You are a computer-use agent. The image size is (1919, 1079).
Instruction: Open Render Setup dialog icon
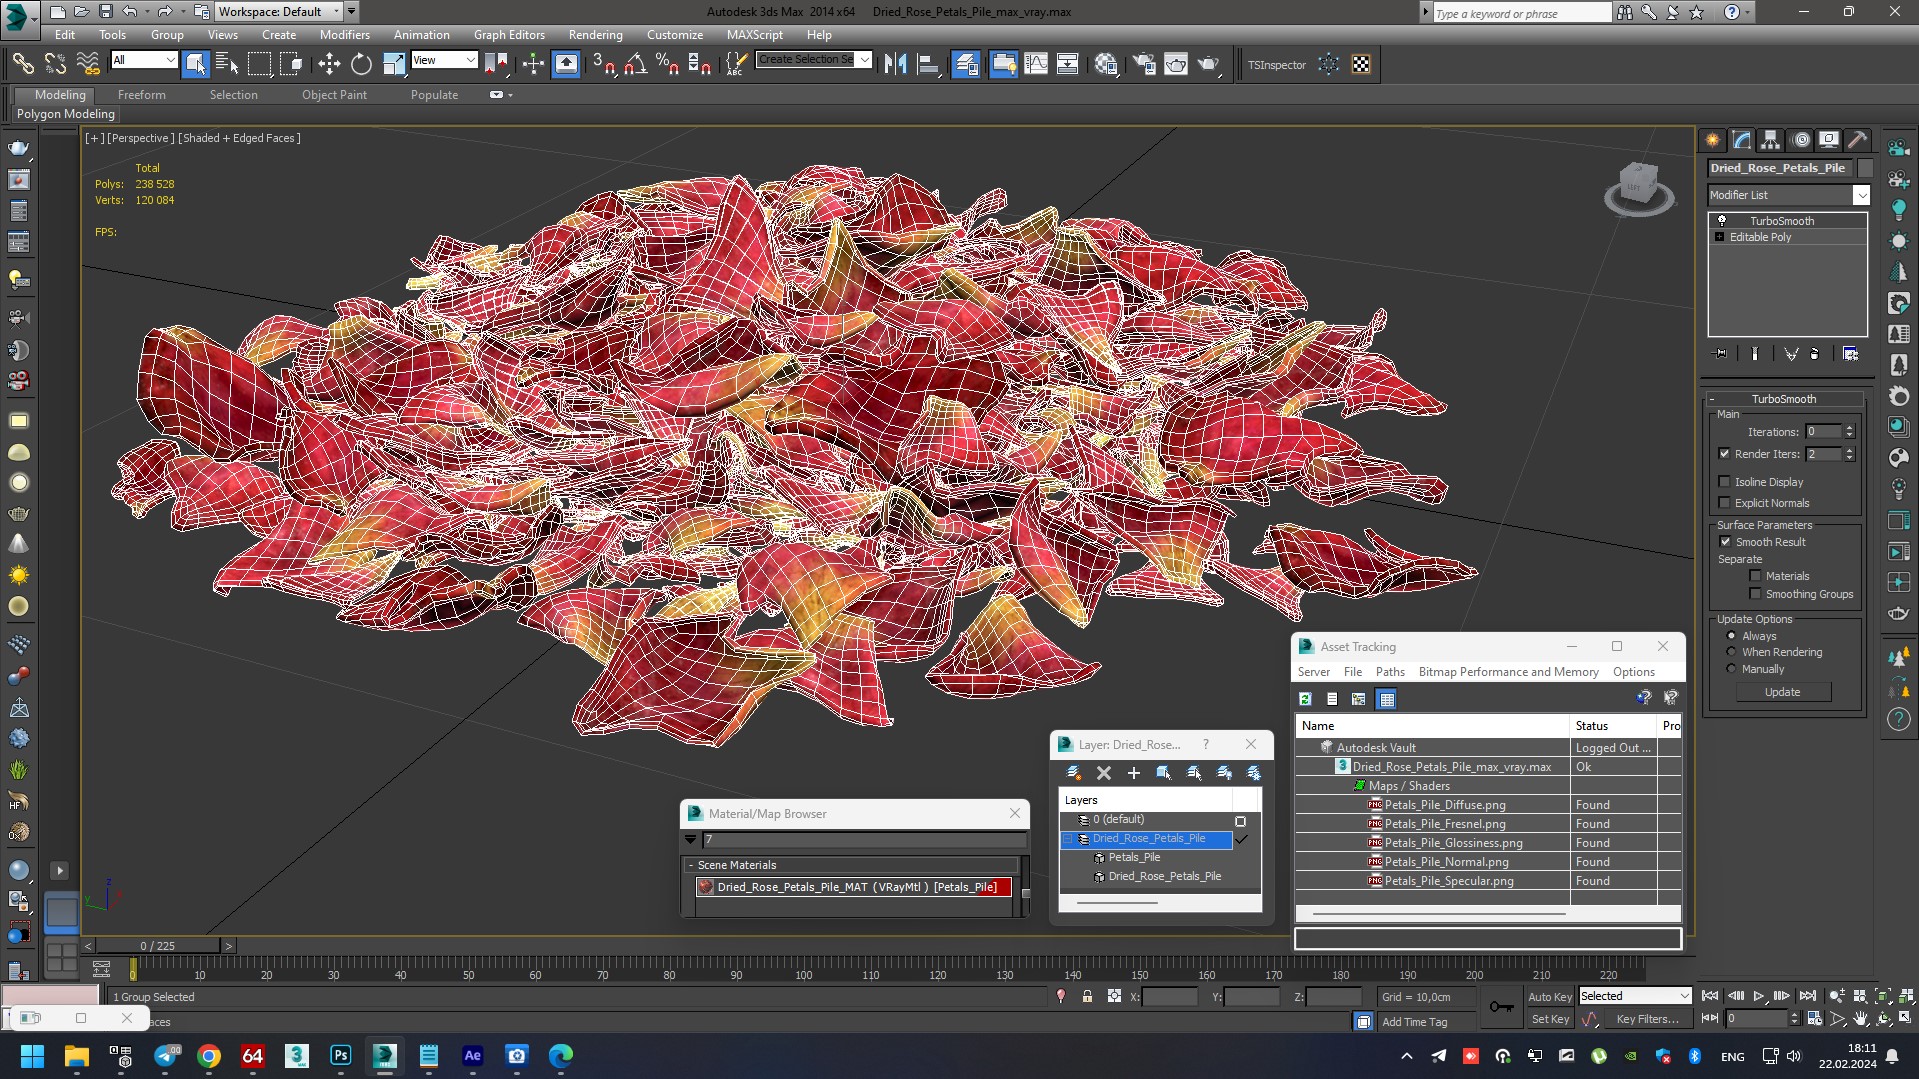1144,64
